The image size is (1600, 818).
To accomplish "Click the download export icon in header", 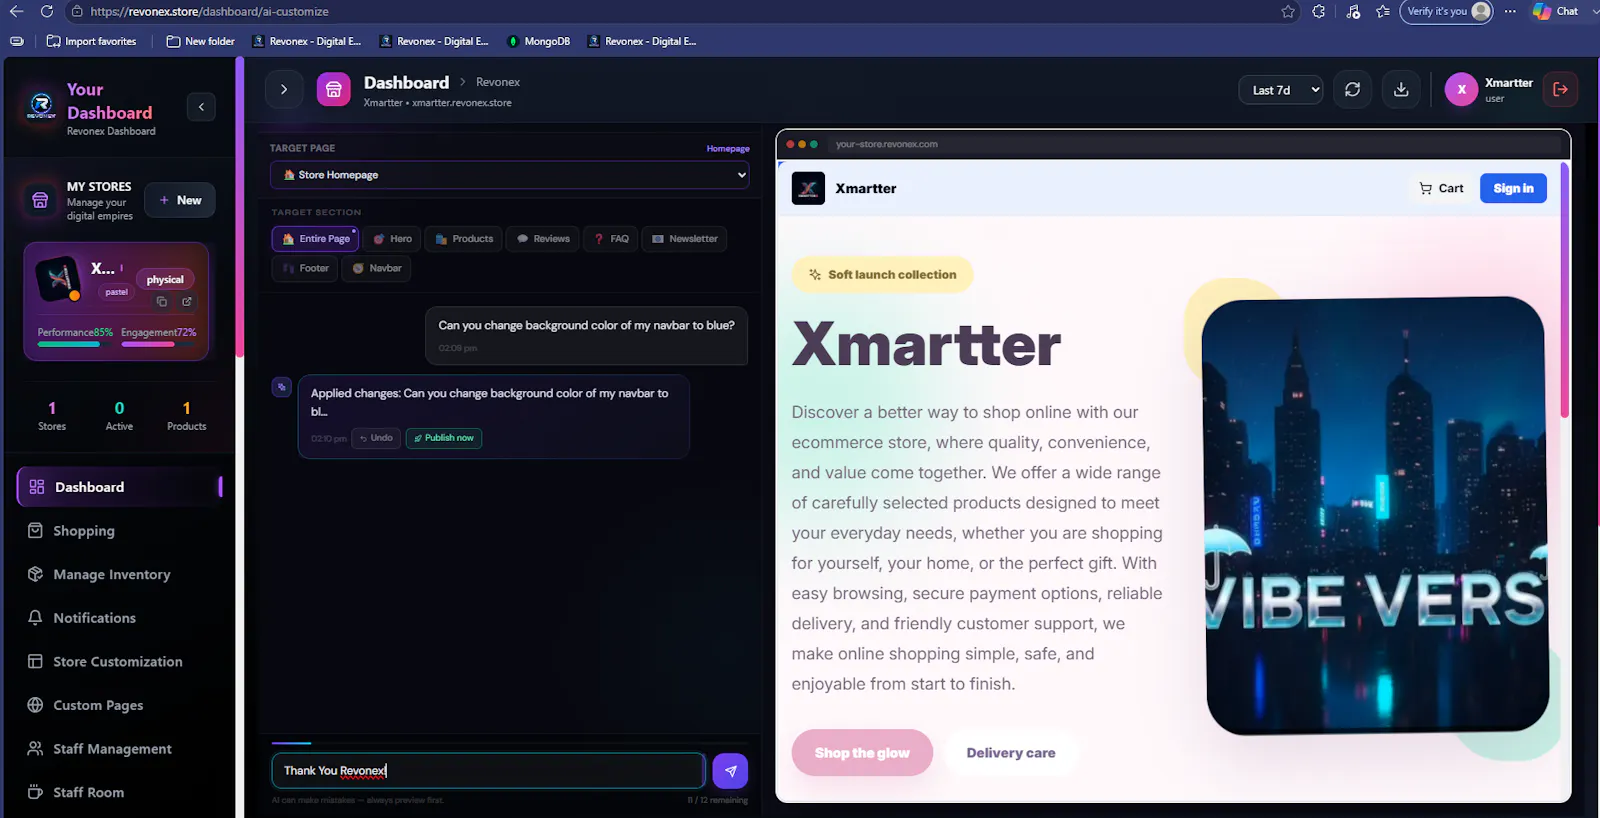I will [x=1401, y=89].
